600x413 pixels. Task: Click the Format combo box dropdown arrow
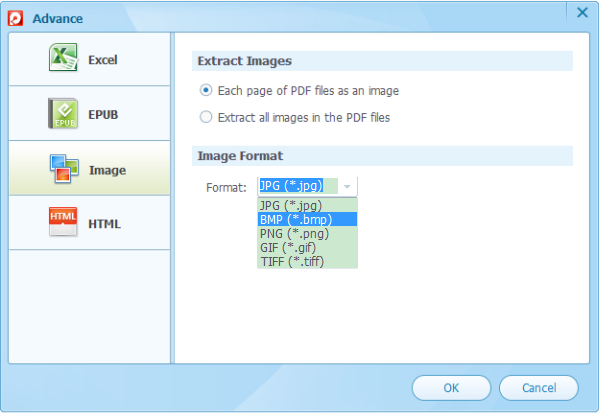[x=347, y=186]
